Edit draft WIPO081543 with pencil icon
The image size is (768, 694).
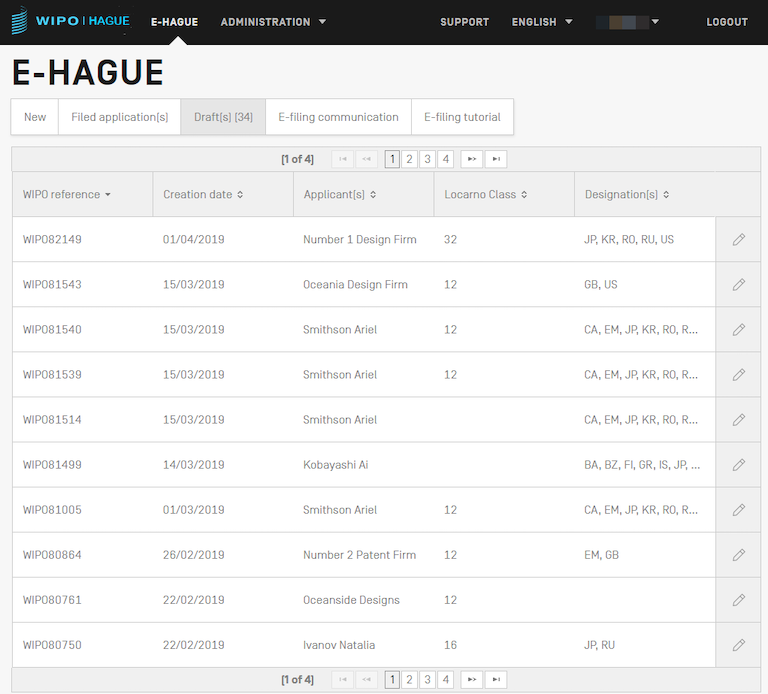(x=738, y=285)
